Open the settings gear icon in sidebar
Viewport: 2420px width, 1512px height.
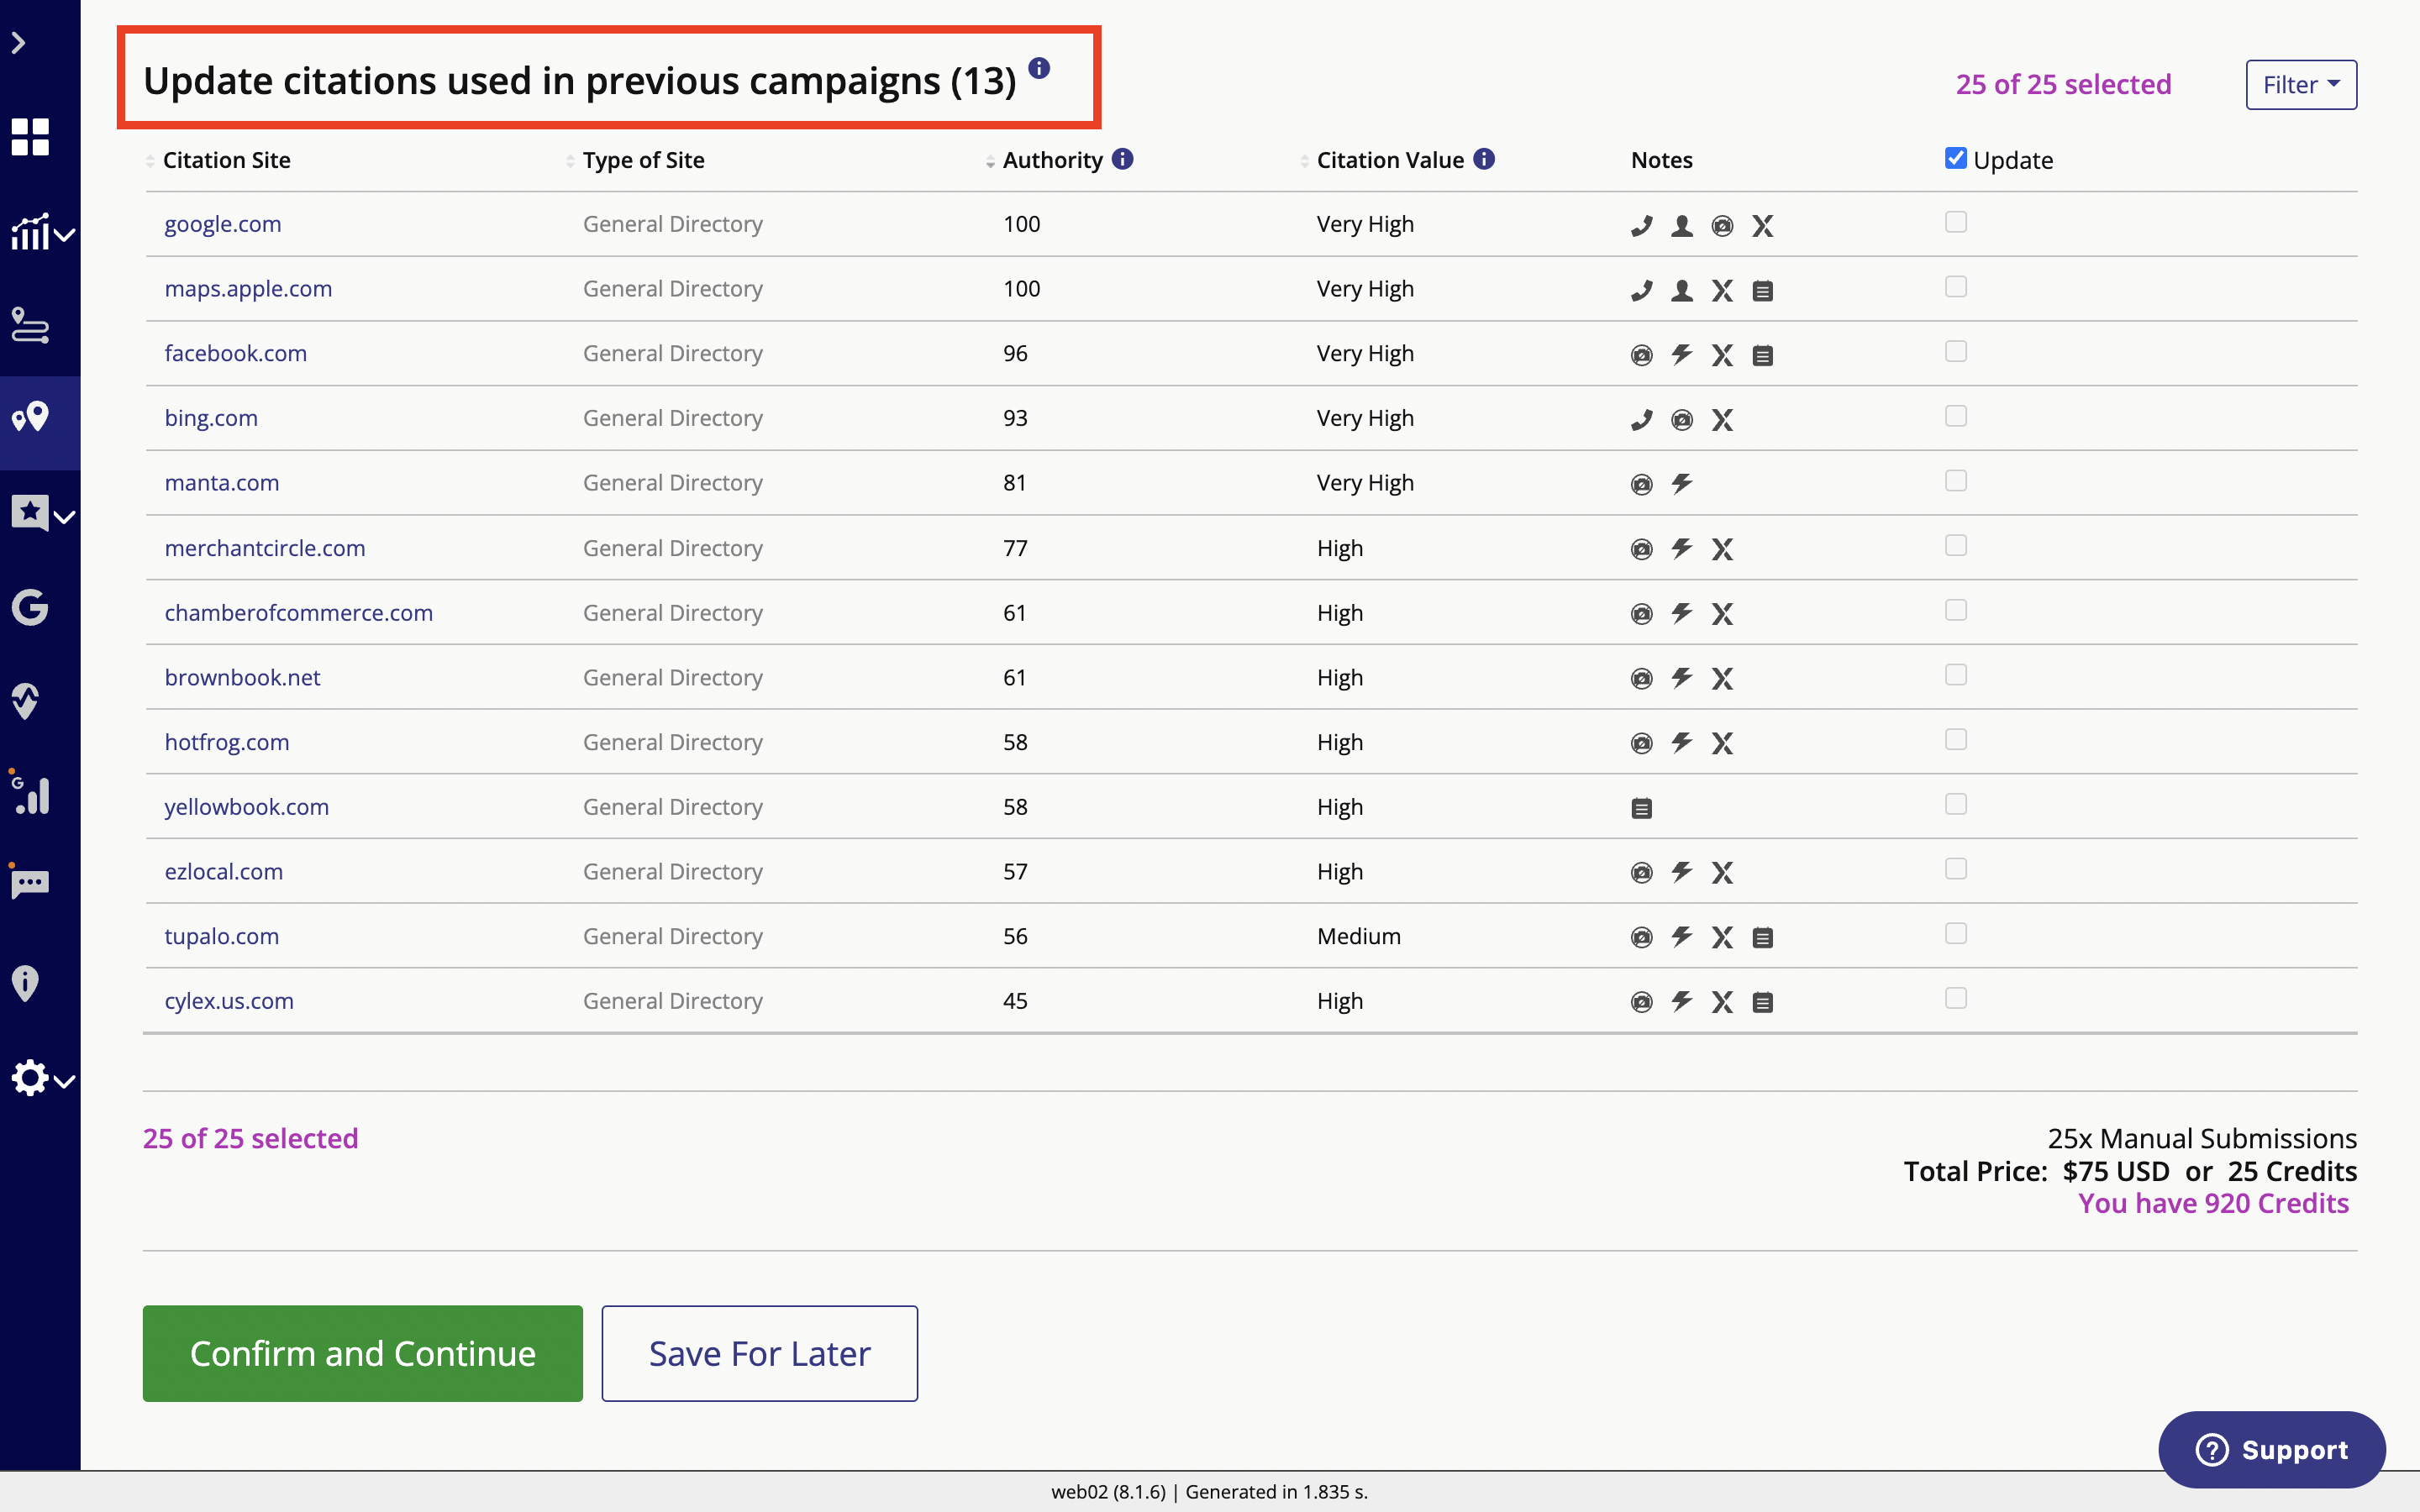point(30,1078)
